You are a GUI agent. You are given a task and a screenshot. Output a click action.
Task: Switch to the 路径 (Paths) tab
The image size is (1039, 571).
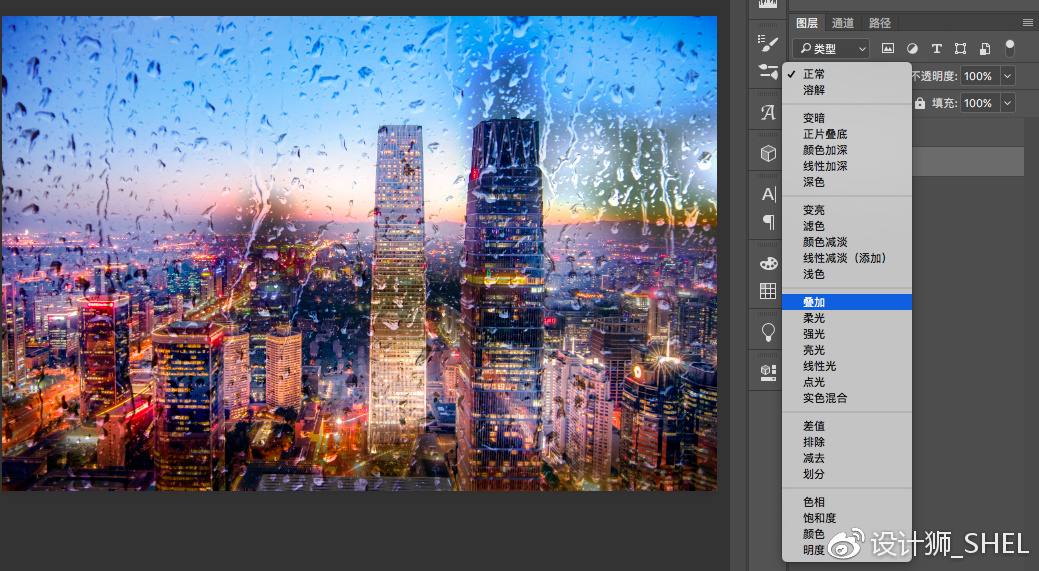879,23
